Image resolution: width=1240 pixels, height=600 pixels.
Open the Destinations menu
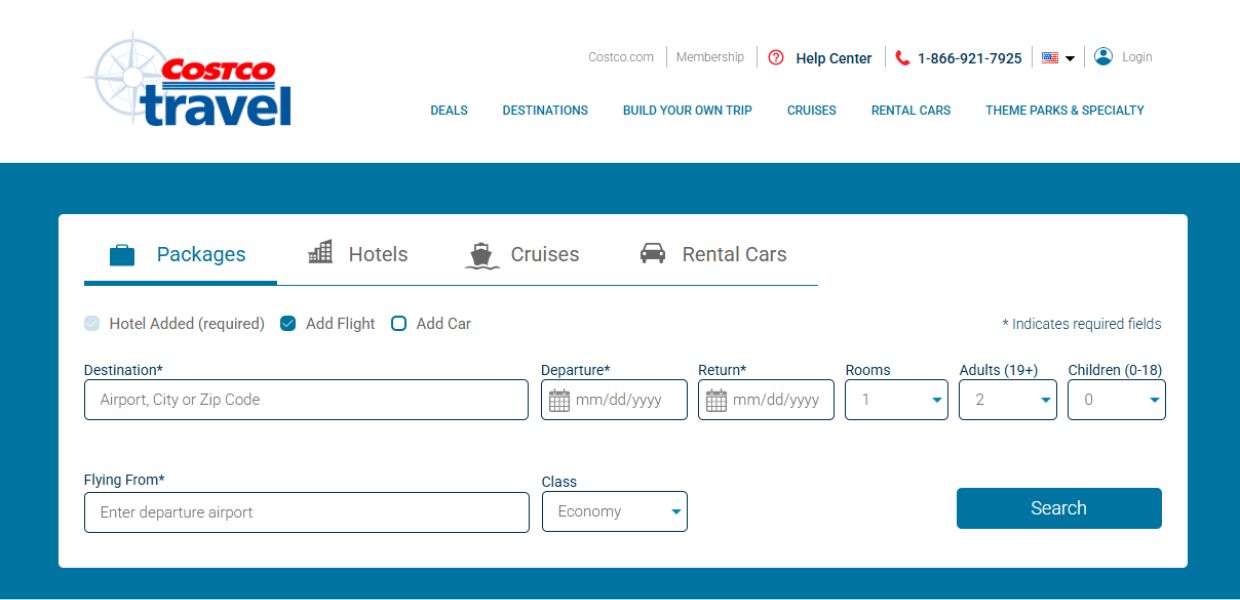[545, 111]
